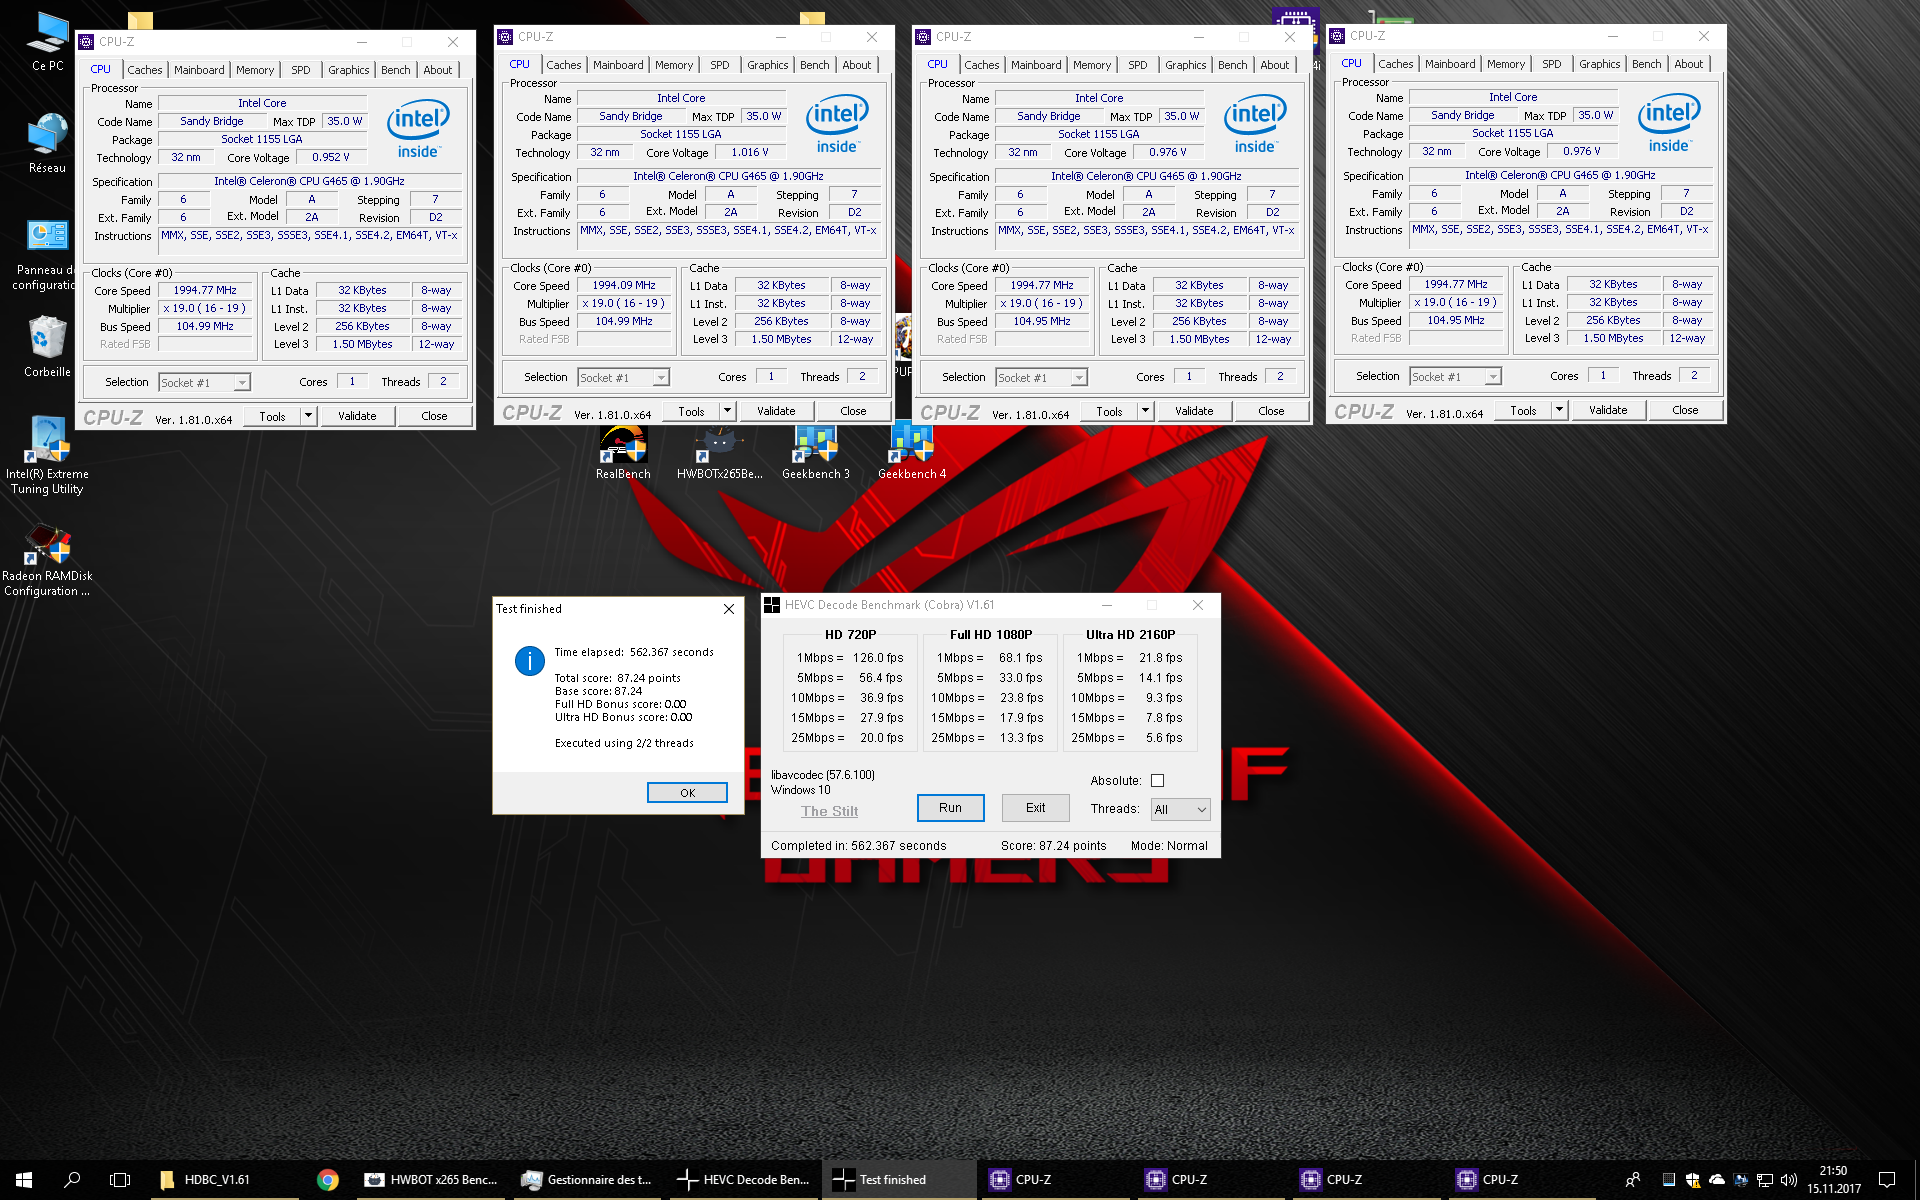The image size is (1920, 1200).
Task: Select the Geekbench 3 desktop shortcut
Action: click(x=815, y=453)
